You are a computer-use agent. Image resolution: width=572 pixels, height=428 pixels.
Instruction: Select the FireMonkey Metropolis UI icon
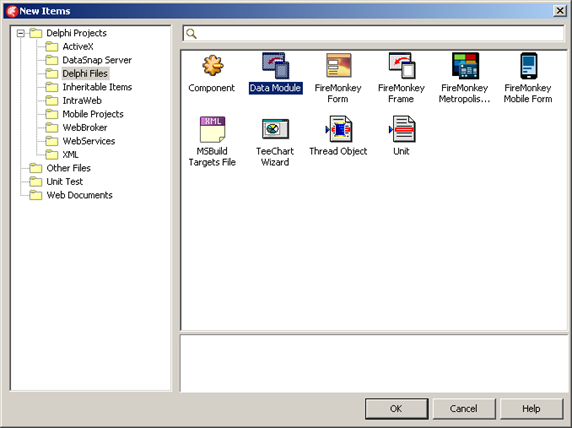465,66
